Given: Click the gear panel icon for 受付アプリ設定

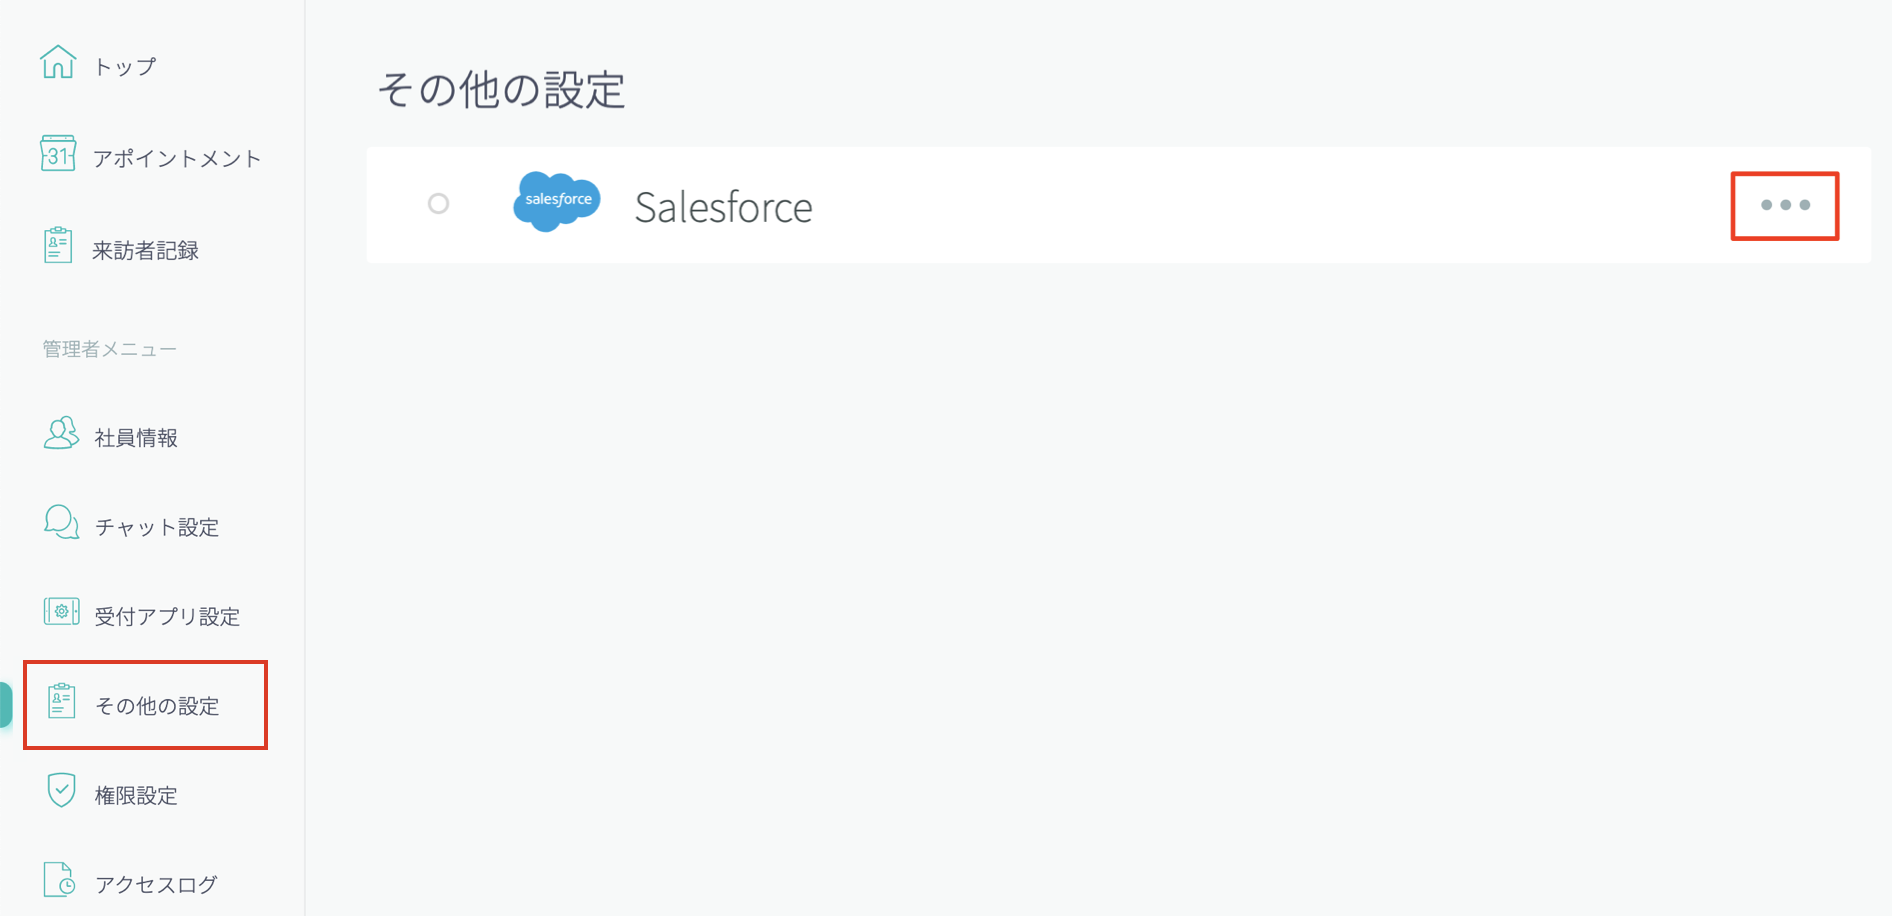Looking at the screenshot, I should (x=61, y=612).
